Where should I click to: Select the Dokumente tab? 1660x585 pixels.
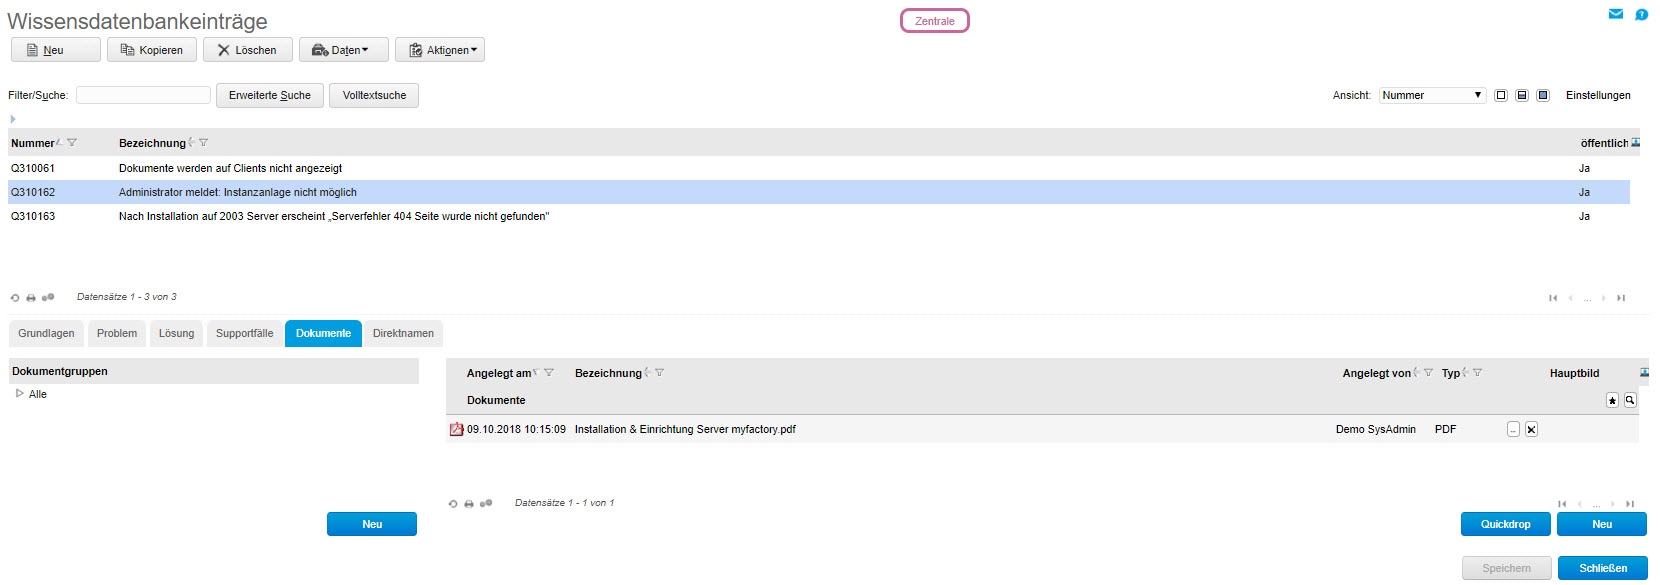(x=323, y=334)
